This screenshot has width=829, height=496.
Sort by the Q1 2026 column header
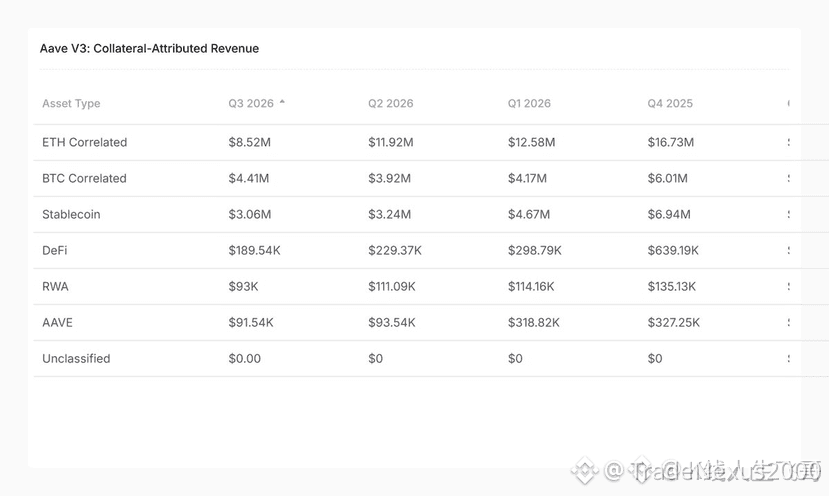pos(529,104)
